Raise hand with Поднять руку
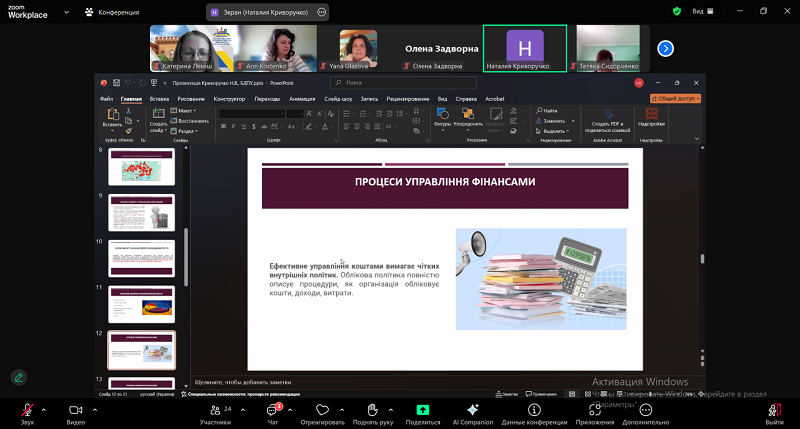The image size is (800, 429). [x=372, y=410]
